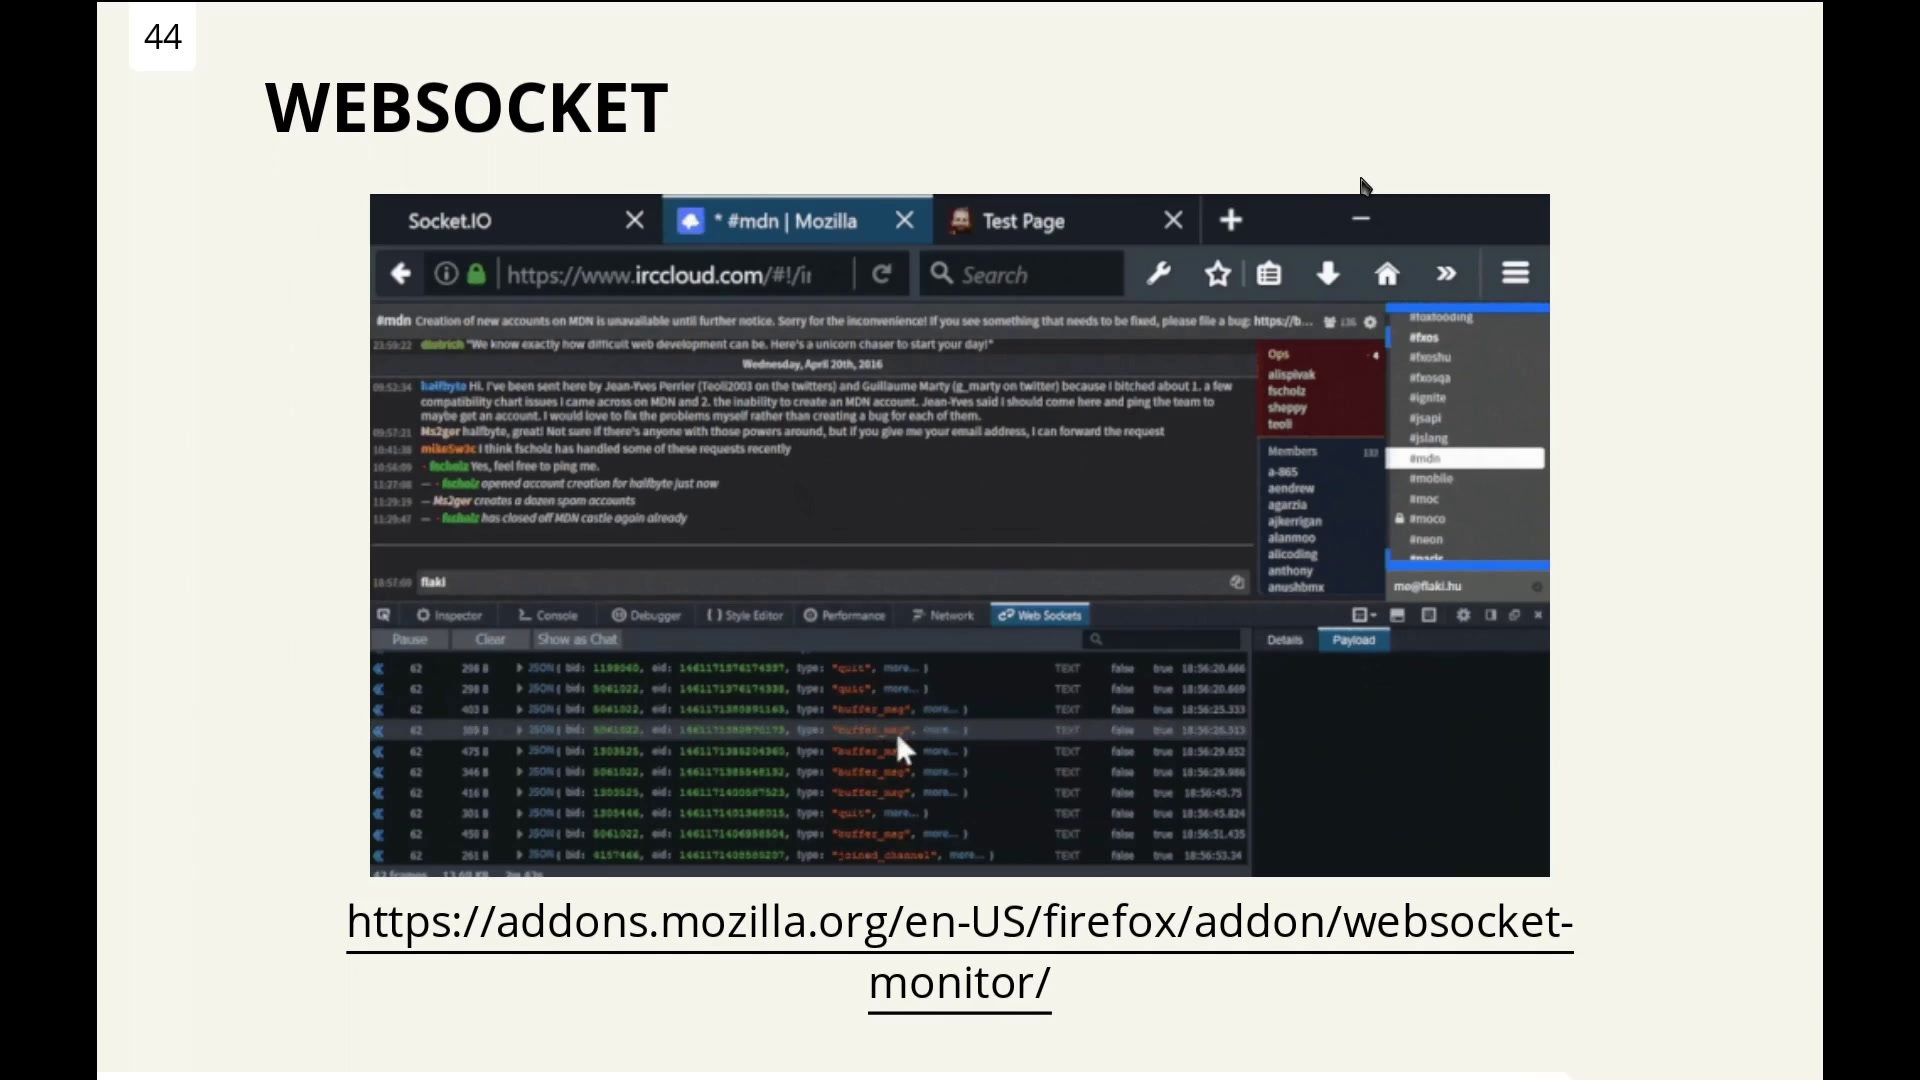
Task: Select the #fxosqa channel
Action: pyautogui.click(x=1430, y=378)
